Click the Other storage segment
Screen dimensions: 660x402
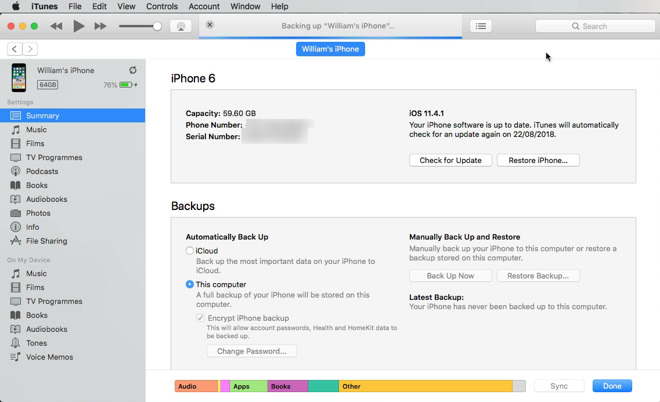tap(426, 386)
